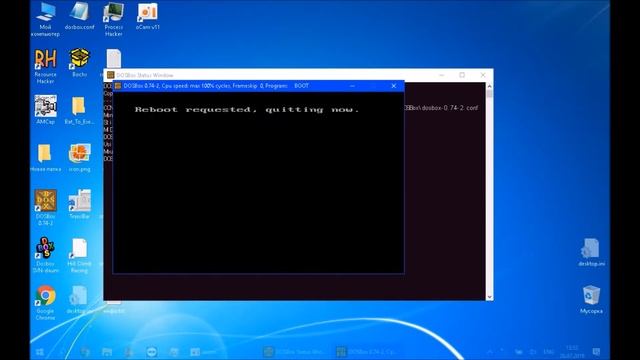
Task: Launch the Bochs shortcut icon
Action: pos(79,63)
